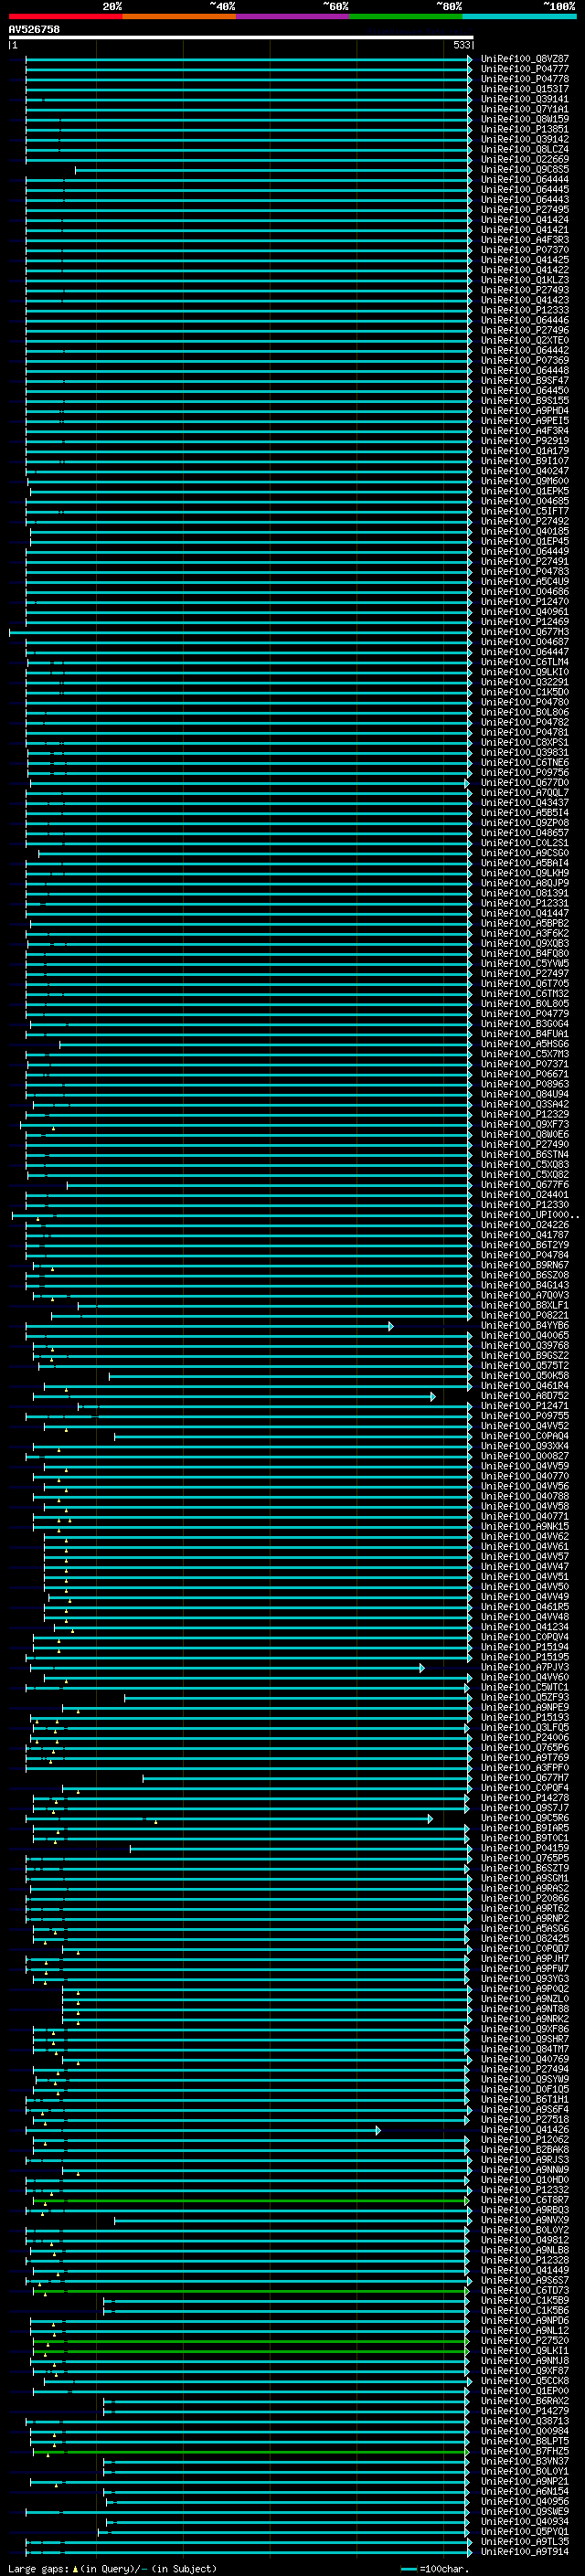This screenshot has height=2576, width=585.
Task: Select the UniRef100_B6RAX2 label
Action: (525, 2401)
